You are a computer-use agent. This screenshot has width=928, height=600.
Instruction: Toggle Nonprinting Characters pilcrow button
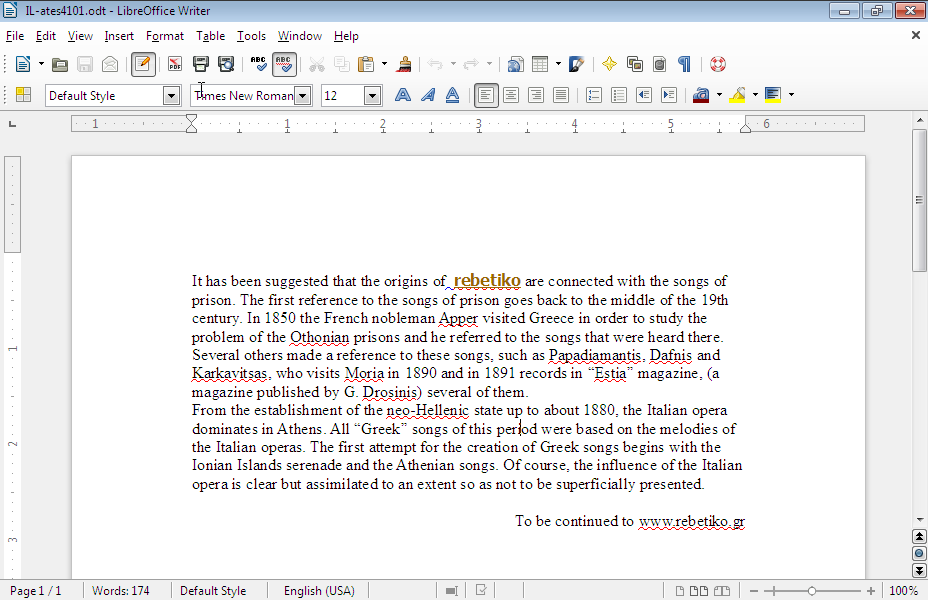click(684, 64)
